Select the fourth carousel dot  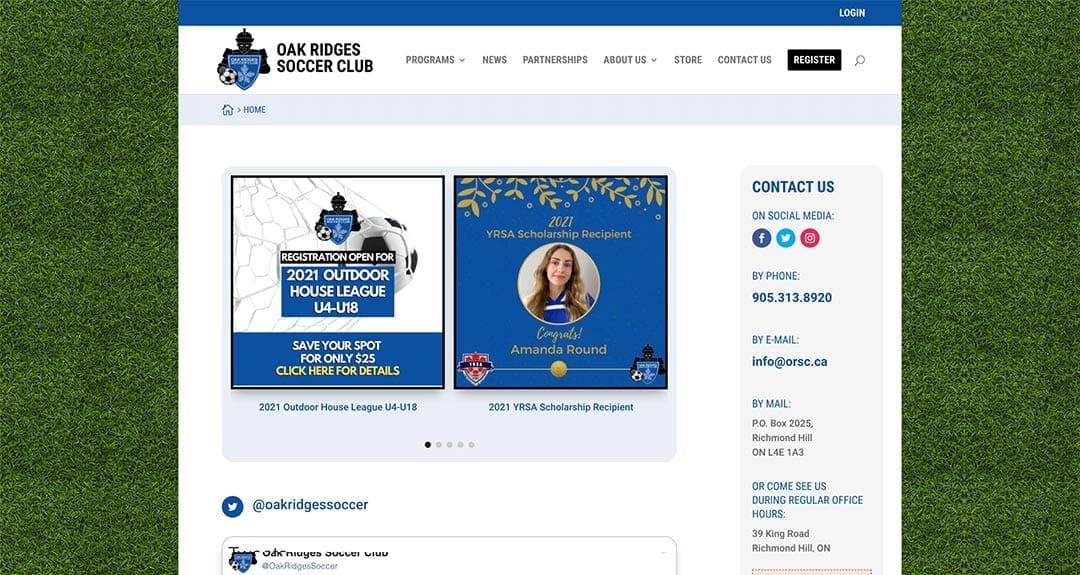pos(461,445)
